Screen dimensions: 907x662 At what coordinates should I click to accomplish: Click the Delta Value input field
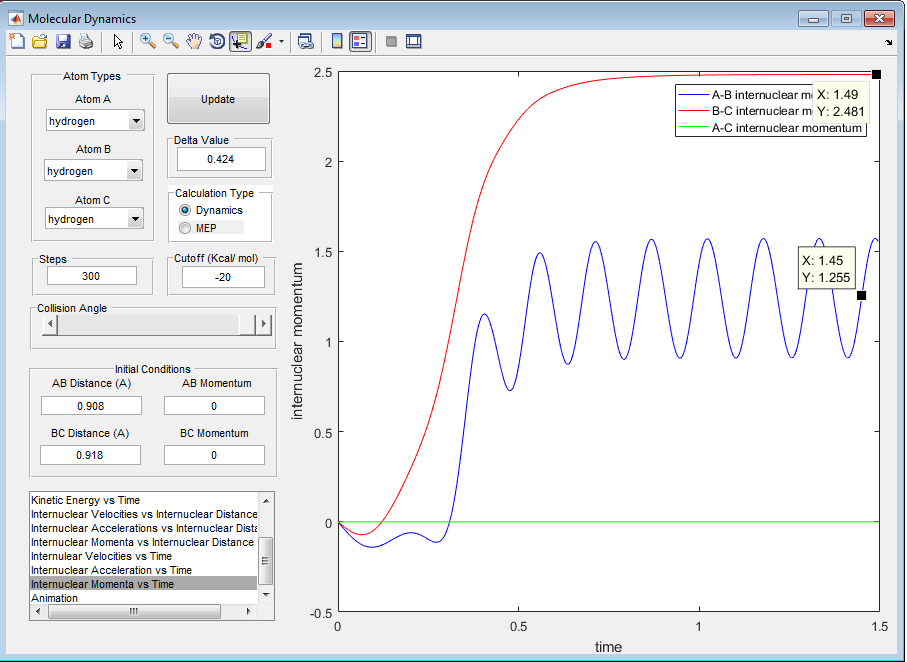(221, 159)
